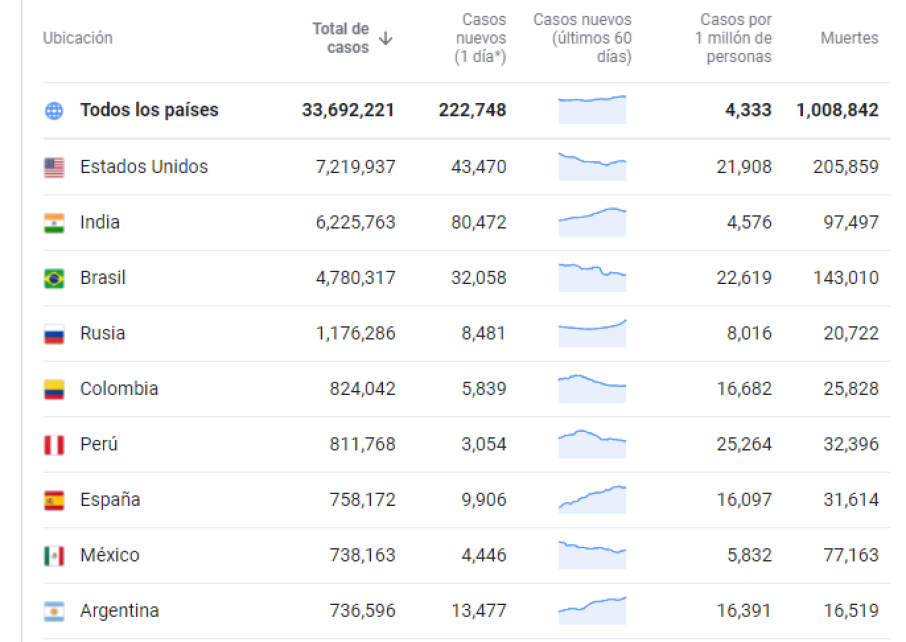Click the Colombia flag icon

pos(54,389)
